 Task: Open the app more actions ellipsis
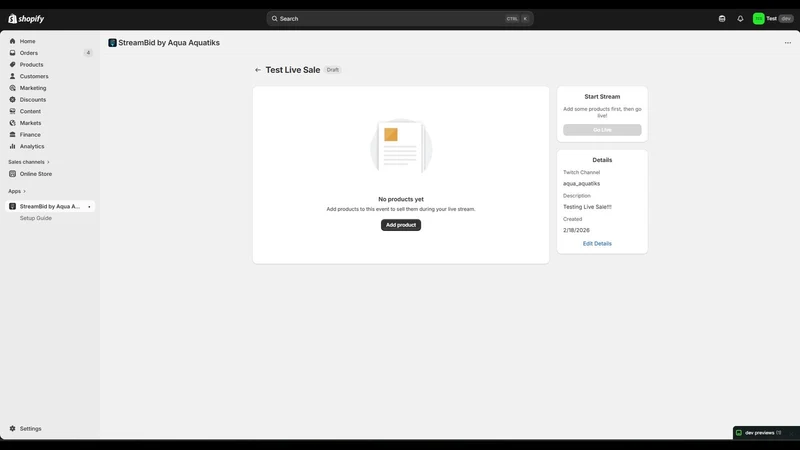click(x=788, y=43)
